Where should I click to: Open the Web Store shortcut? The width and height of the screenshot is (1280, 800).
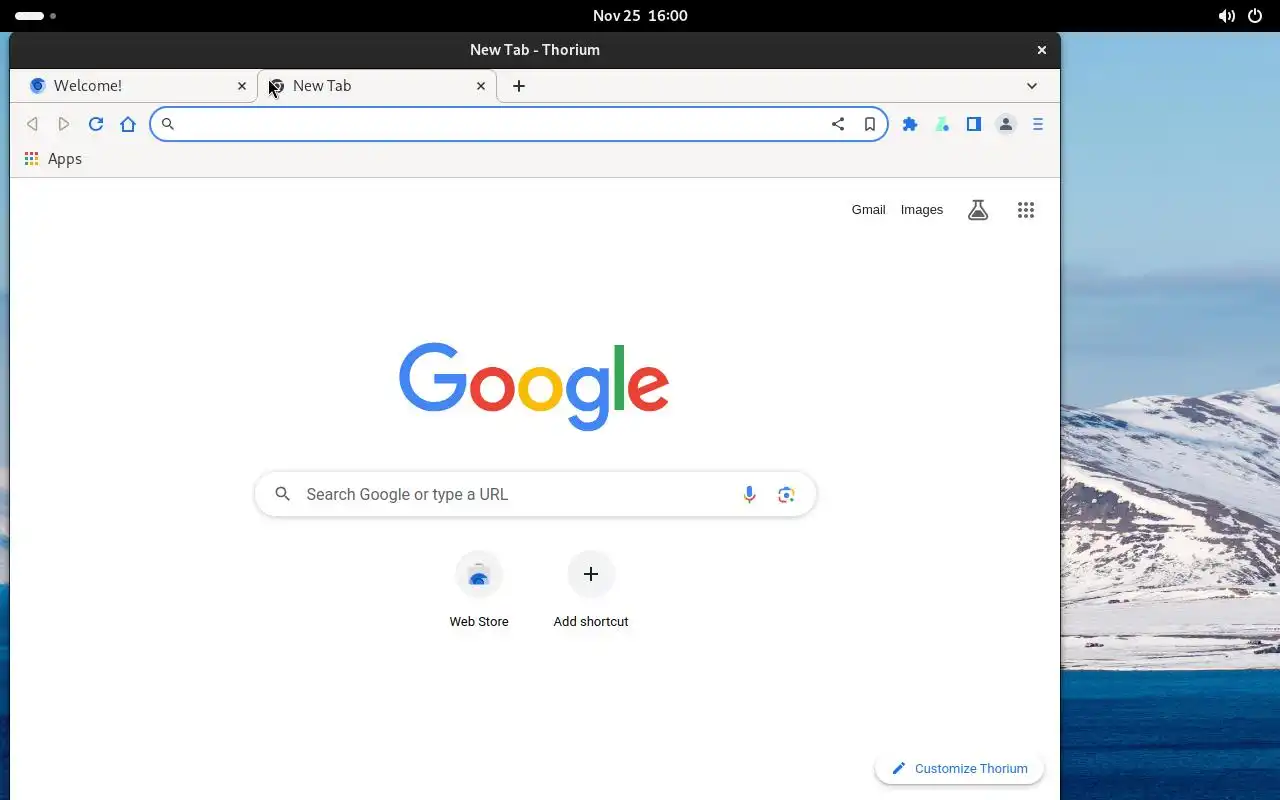pyautogui.click(x=479, y=590)
